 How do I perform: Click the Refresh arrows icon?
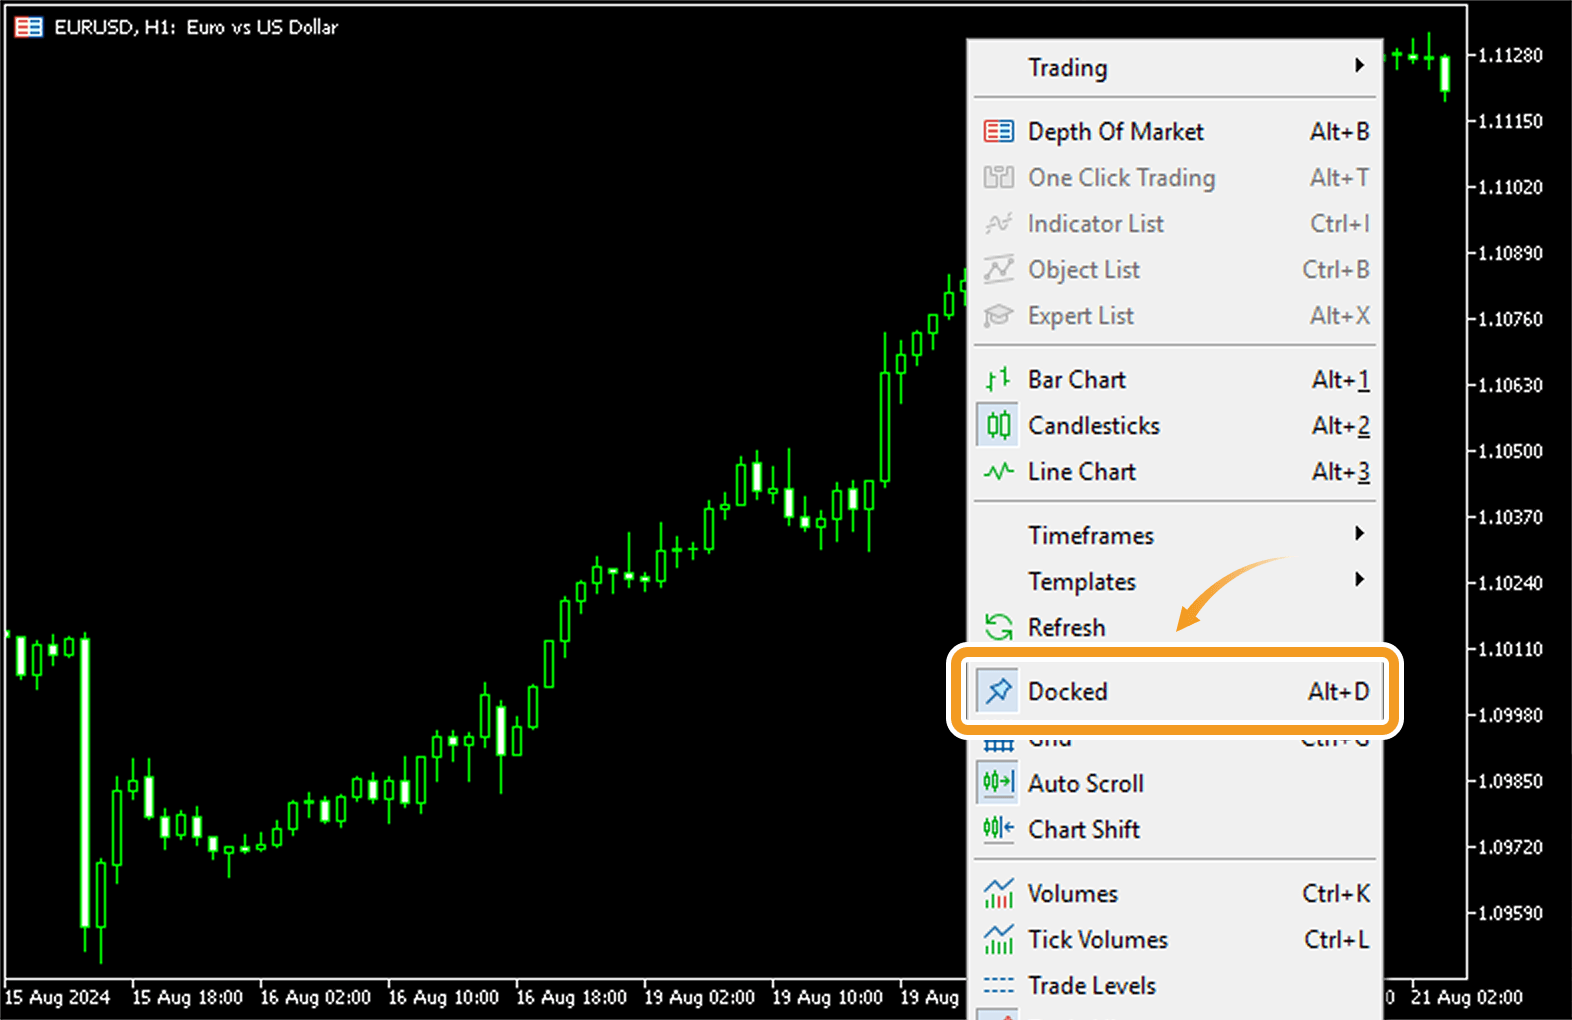click(x=998, y=628)
